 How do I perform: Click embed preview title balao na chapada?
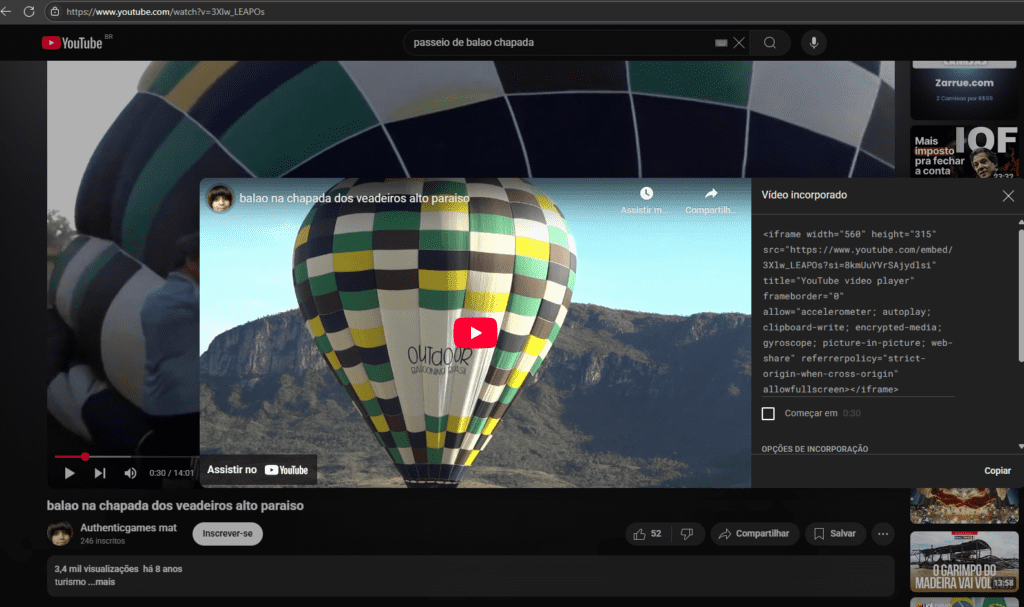[x=354, y=198]
